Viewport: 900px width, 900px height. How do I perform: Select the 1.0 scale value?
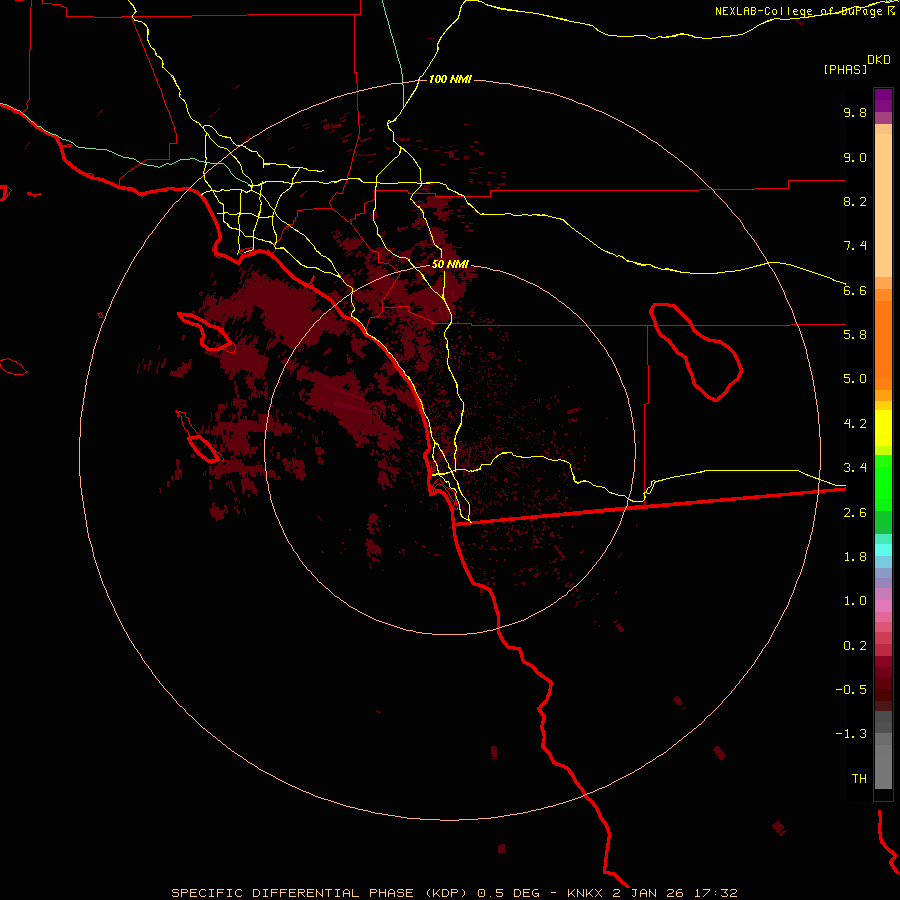[855, 601]
